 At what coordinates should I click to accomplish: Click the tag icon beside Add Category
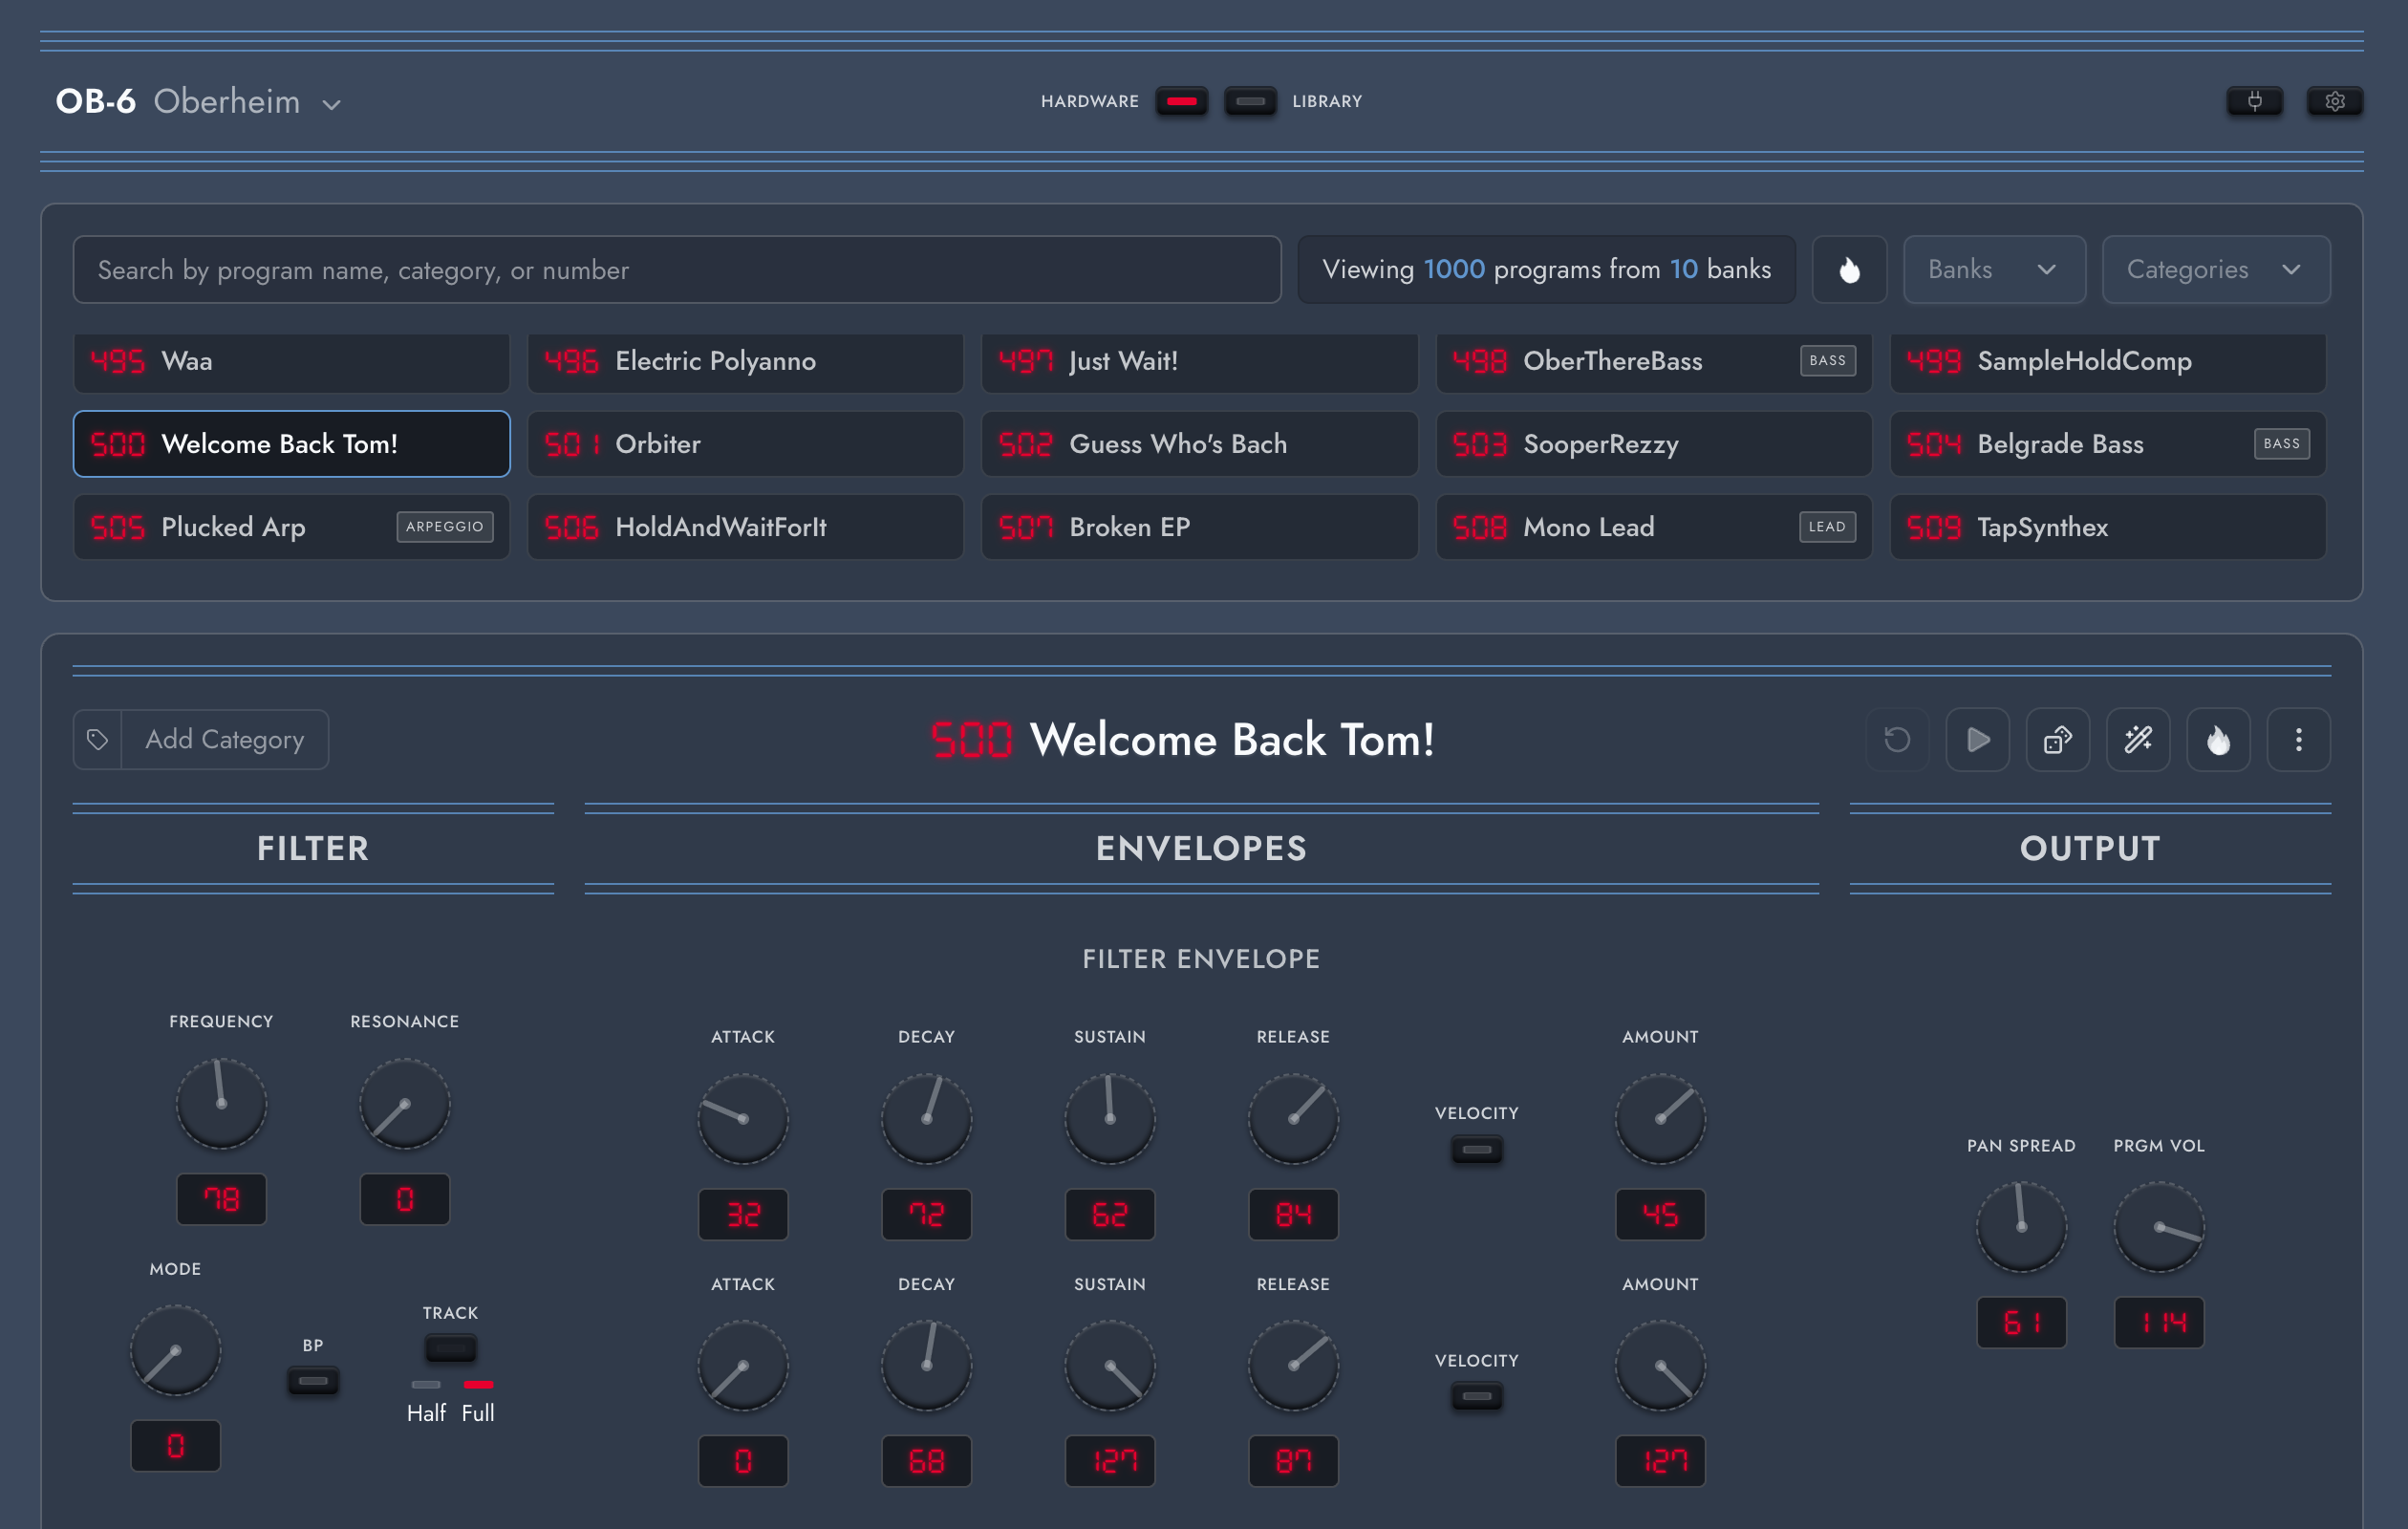97,739
